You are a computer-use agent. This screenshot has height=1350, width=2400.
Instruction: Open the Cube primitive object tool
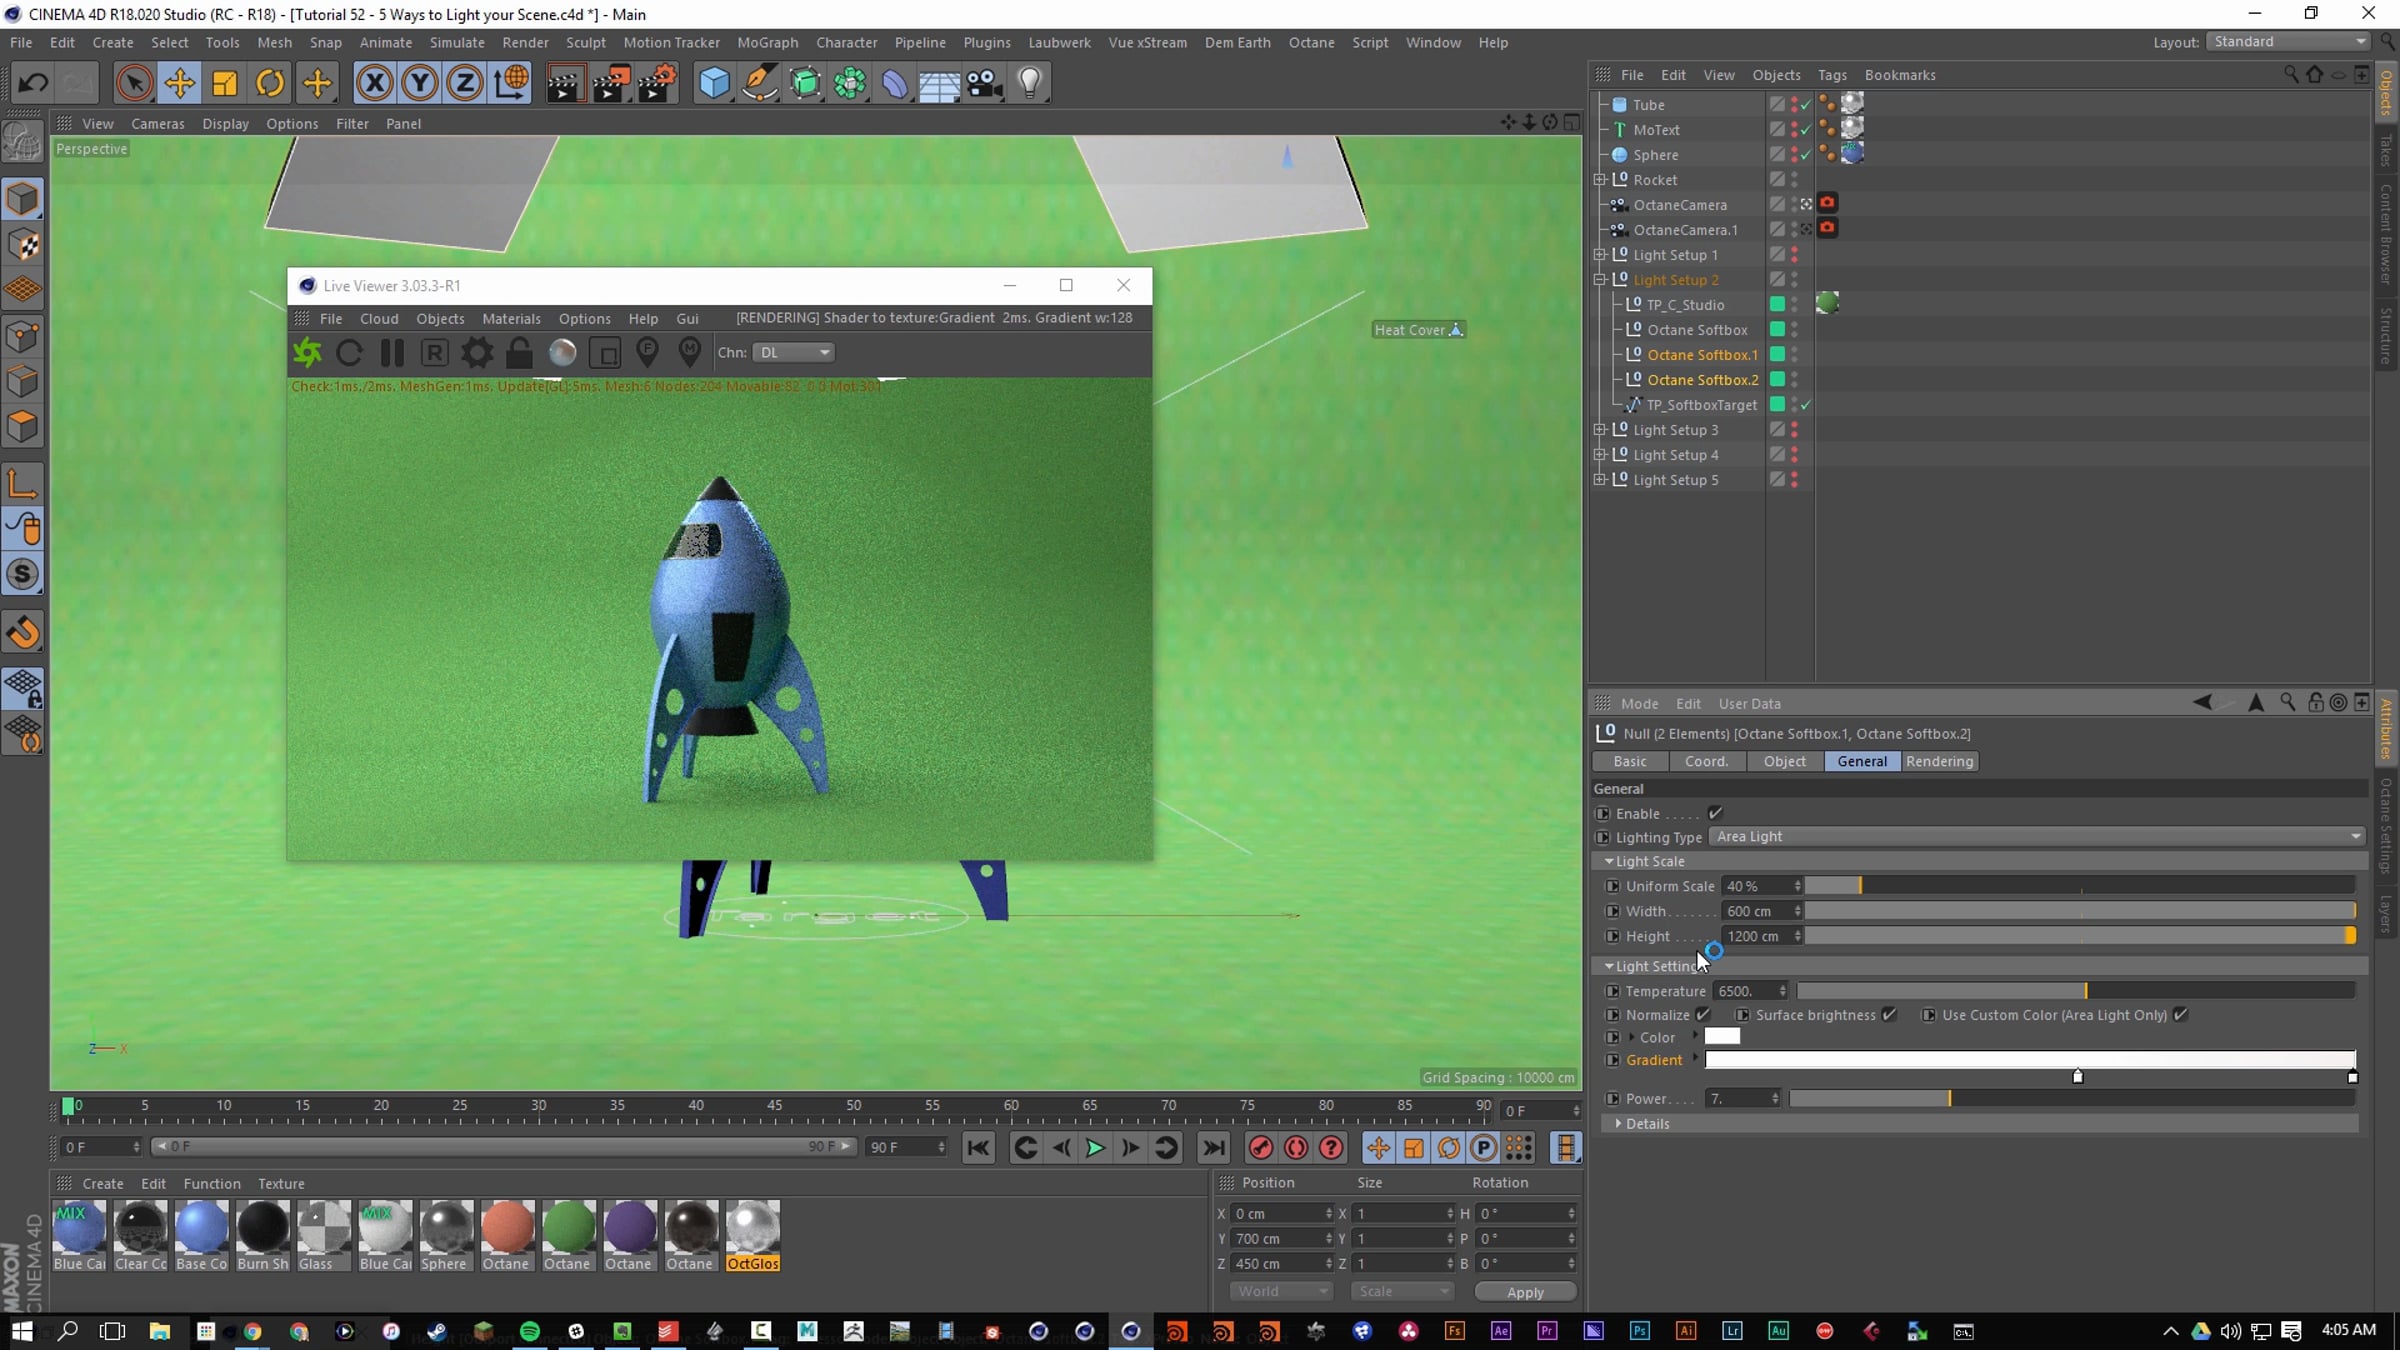[714, 83]
